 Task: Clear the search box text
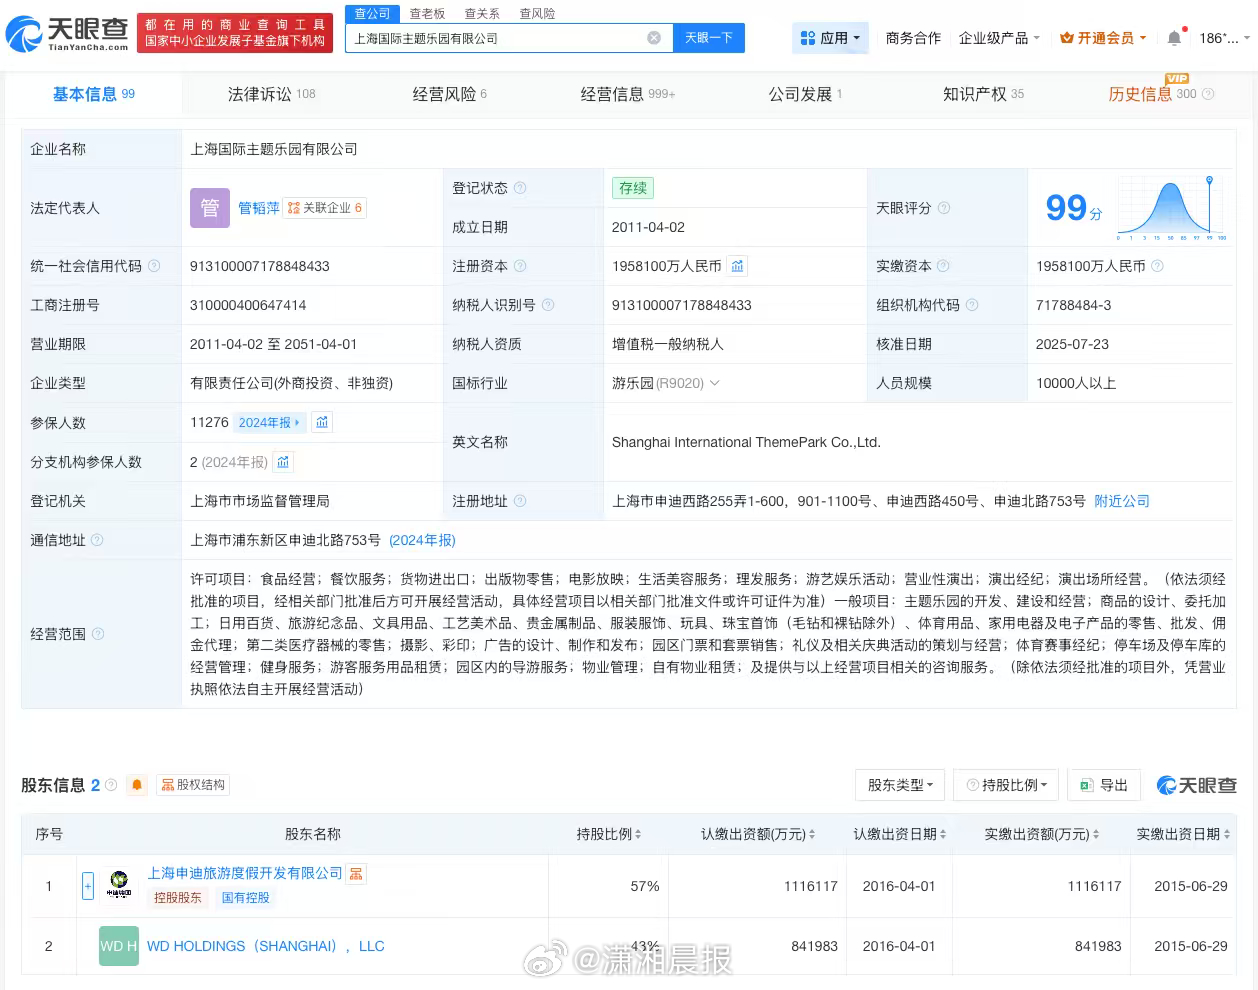(654, 38)
